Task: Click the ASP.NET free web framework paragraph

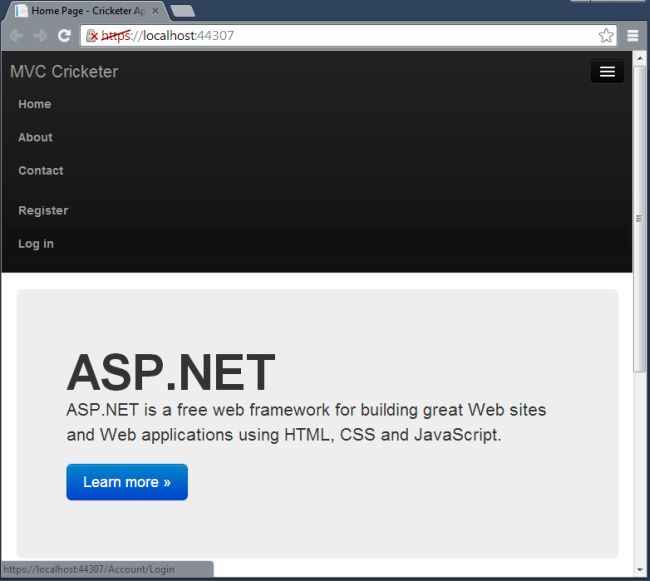Action: 306,422
